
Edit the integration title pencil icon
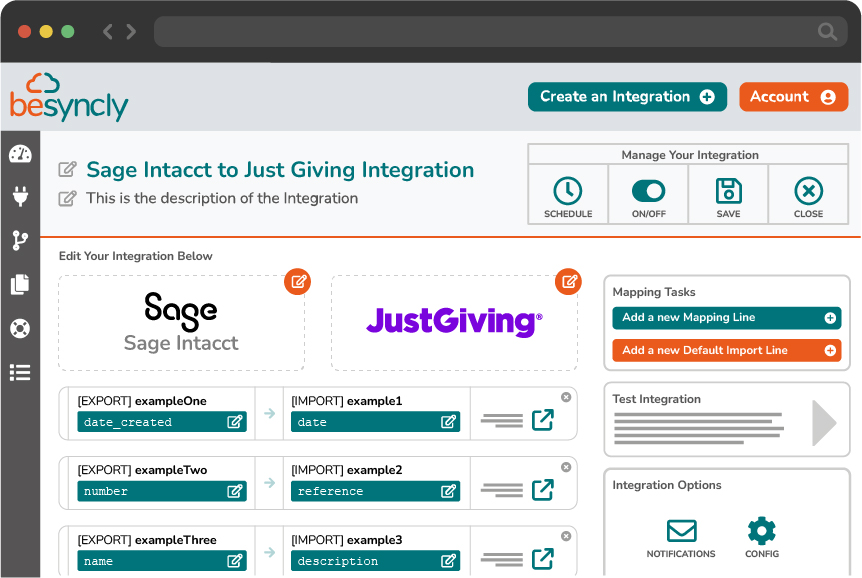click(68, 169)
